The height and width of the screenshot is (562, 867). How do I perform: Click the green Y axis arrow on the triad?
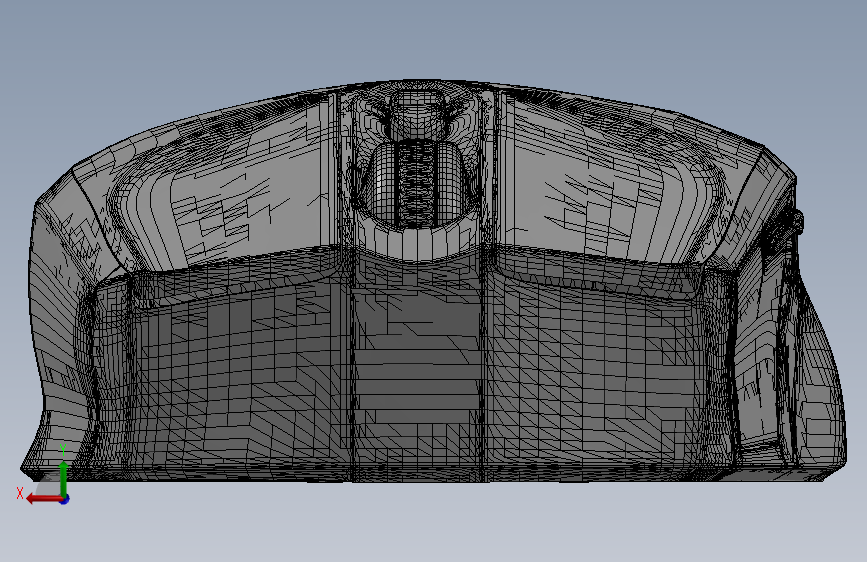(x=64, y=478)
